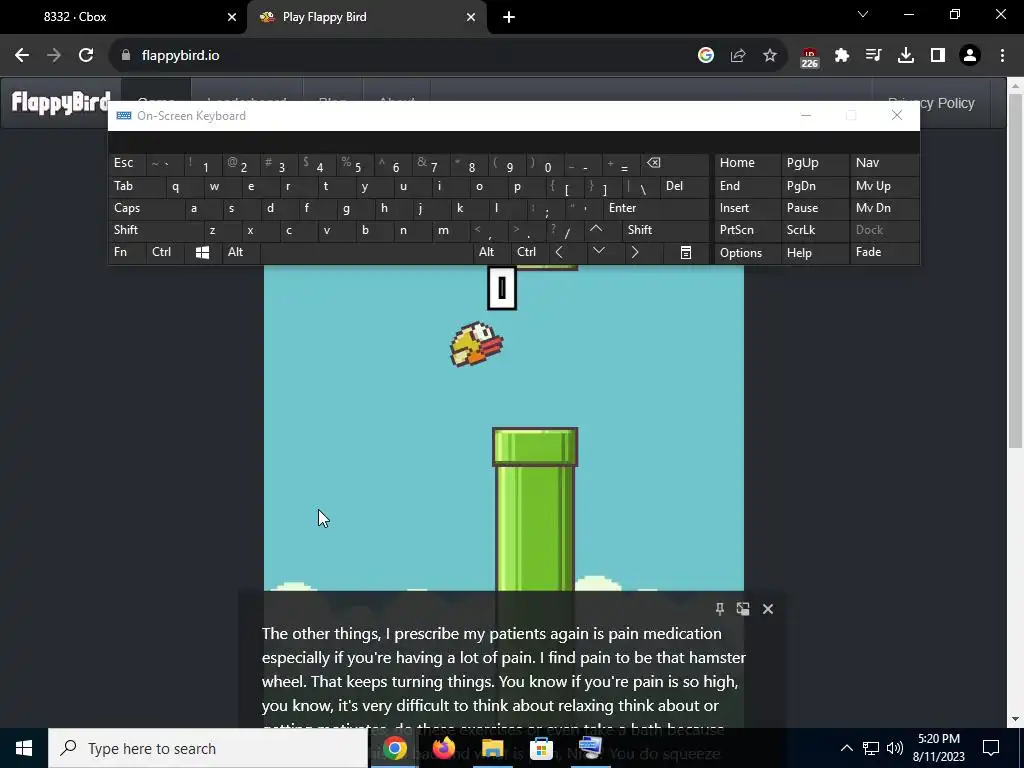The height and width of the screenshot is (768, 1024).
Task: Tap the PrtScn key on On-Screen Keyboard
Action: coord(747,230)
